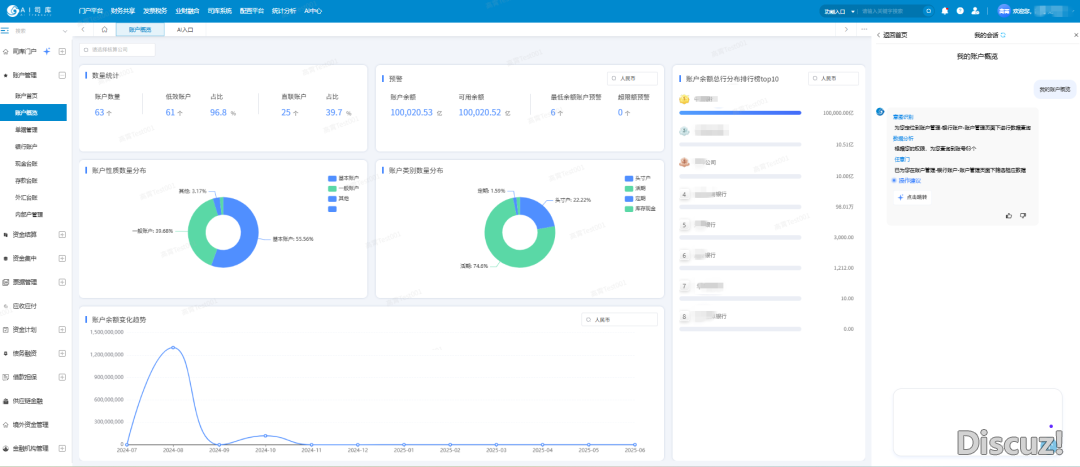Viewport: 1080px width, 467px height.
Task: Open the 司库系统 top menu
Action: [220, 11]
